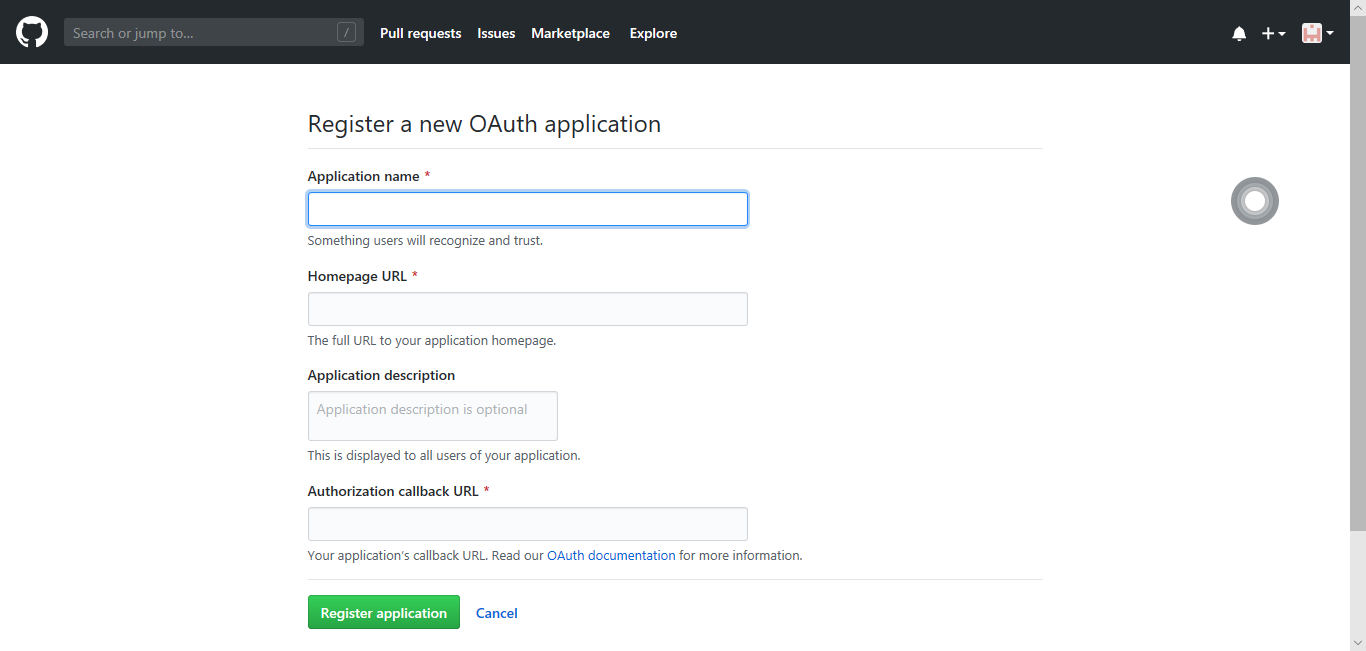This screenshot has width=1366, height=651.
Task: Click the Authorization callback URL label
Action: [393, 491]
